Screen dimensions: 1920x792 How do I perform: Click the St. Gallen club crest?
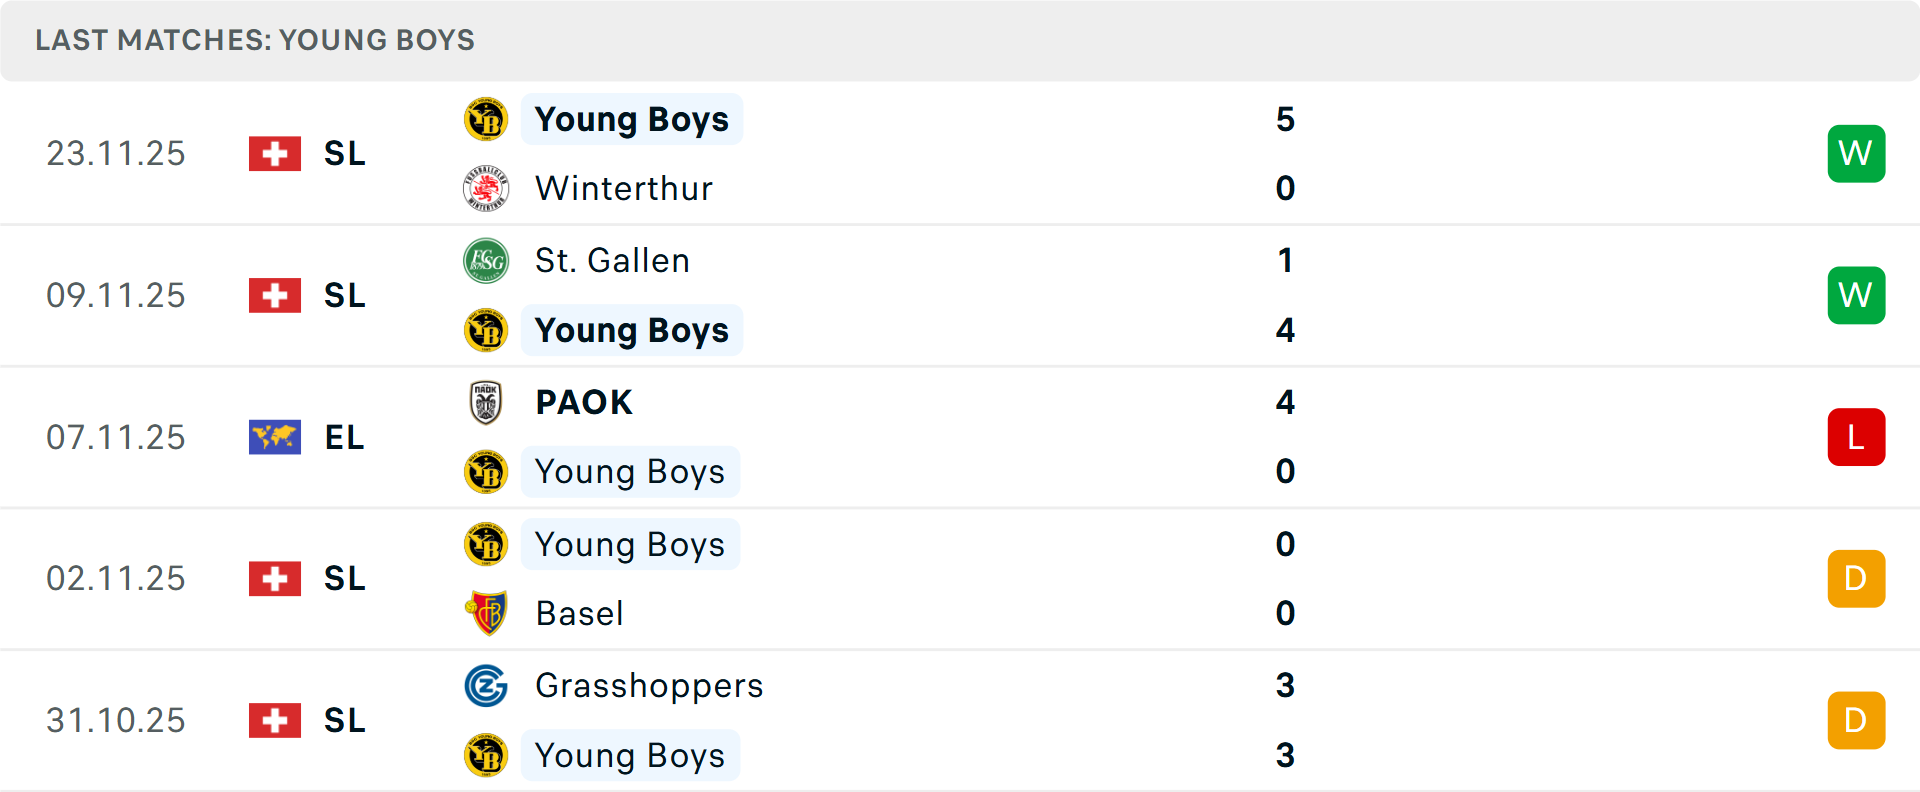click(x=486, y=260)
